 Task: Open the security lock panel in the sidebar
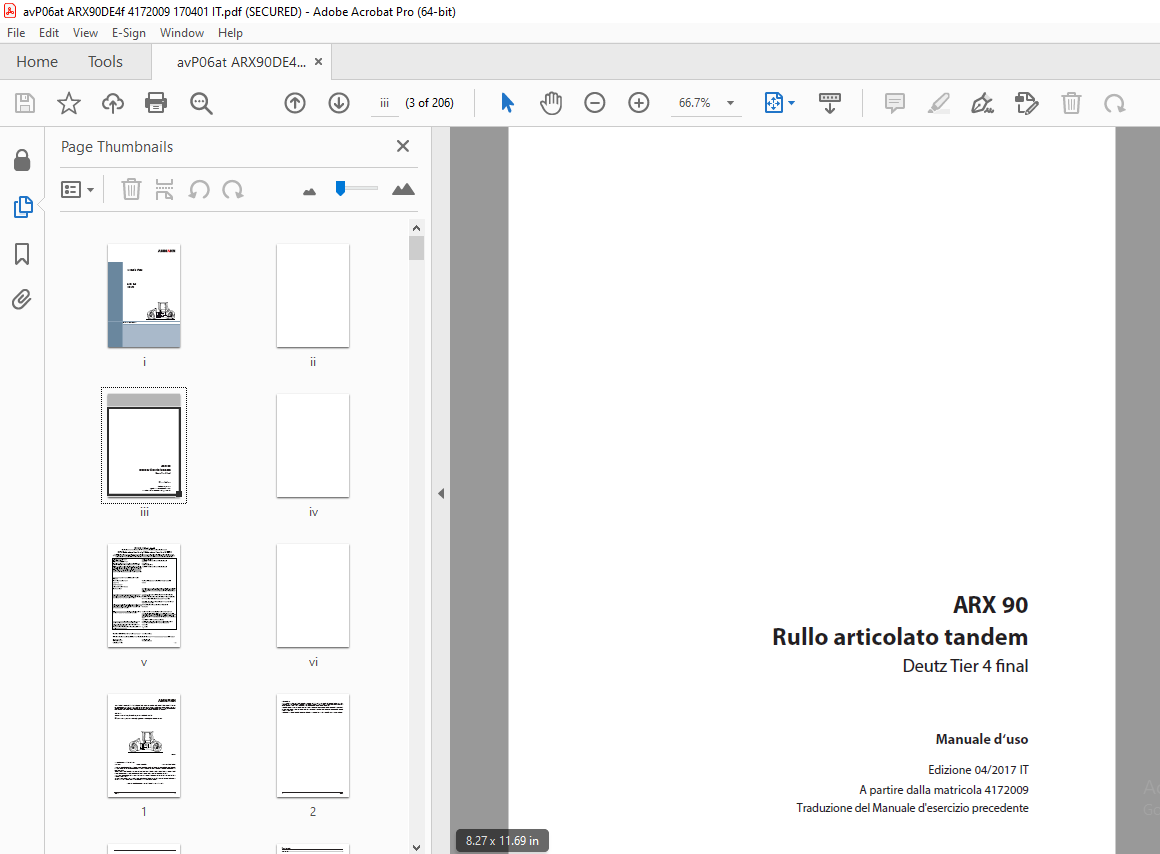coord(22,160)
